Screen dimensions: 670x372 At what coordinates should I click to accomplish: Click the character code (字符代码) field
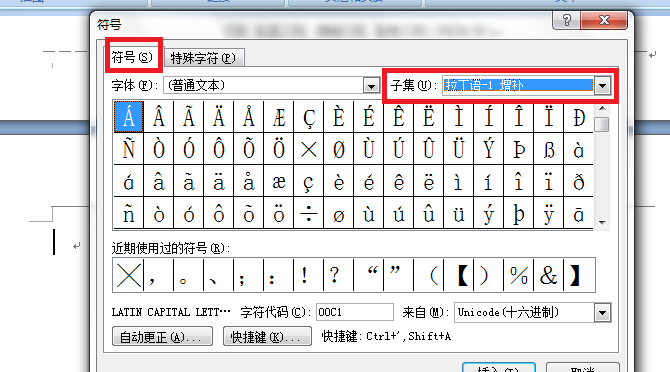[x=354, y=312]
